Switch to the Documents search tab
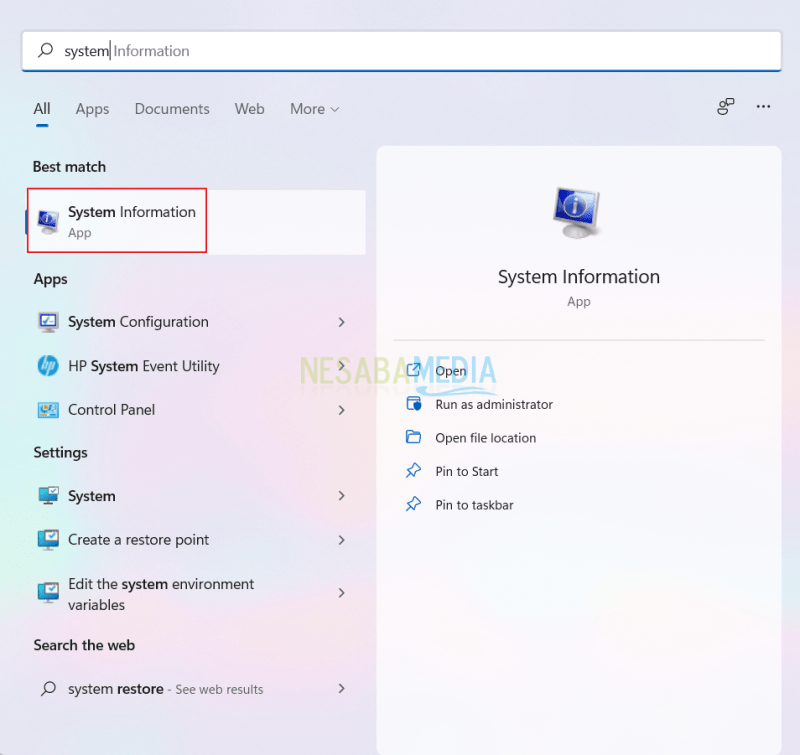Viewport: 800px width, 755px height. point(172,109)
